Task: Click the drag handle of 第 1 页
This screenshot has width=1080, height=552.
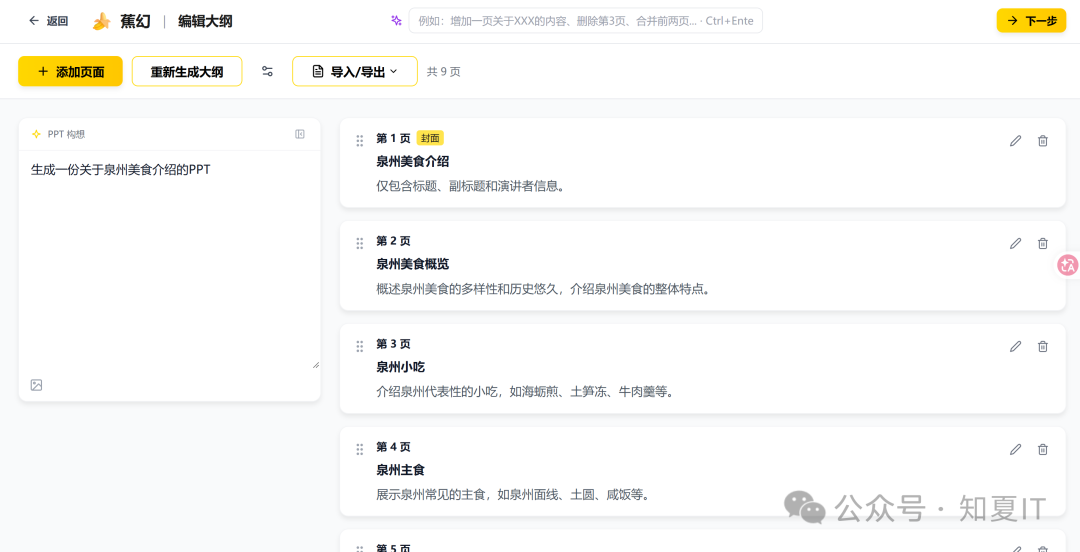Action: [359, 141]
